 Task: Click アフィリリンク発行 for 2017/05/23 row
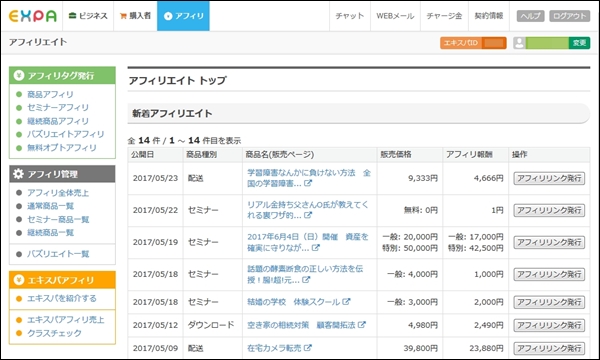[549, 178]
